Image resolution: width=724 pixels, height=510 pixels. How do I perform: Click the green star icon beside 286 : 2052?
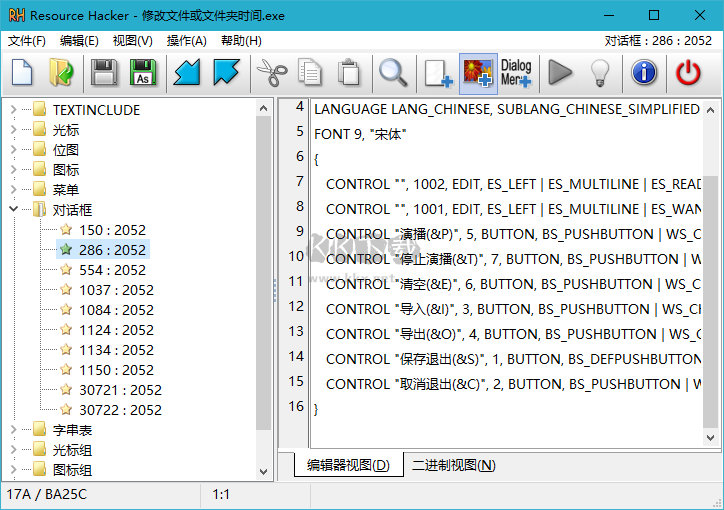66,249
